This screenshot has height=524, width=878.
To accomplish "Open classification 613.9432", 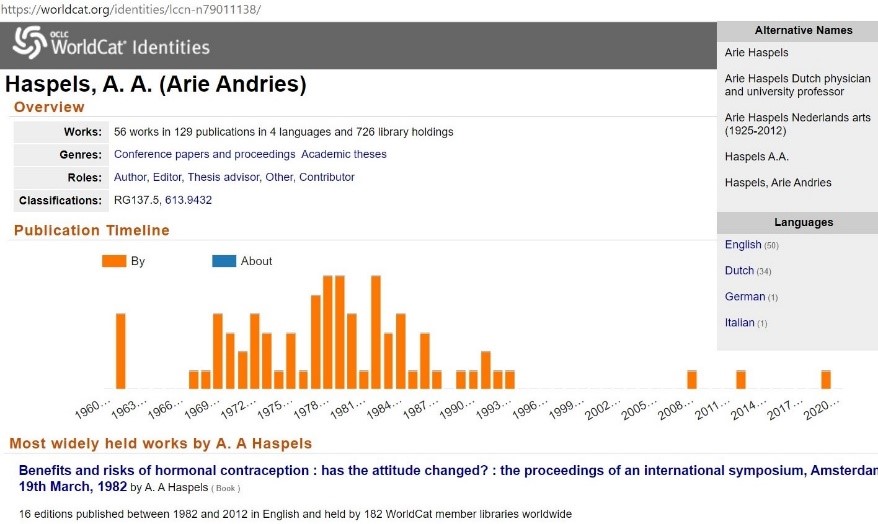I will (x=188, y=200).
